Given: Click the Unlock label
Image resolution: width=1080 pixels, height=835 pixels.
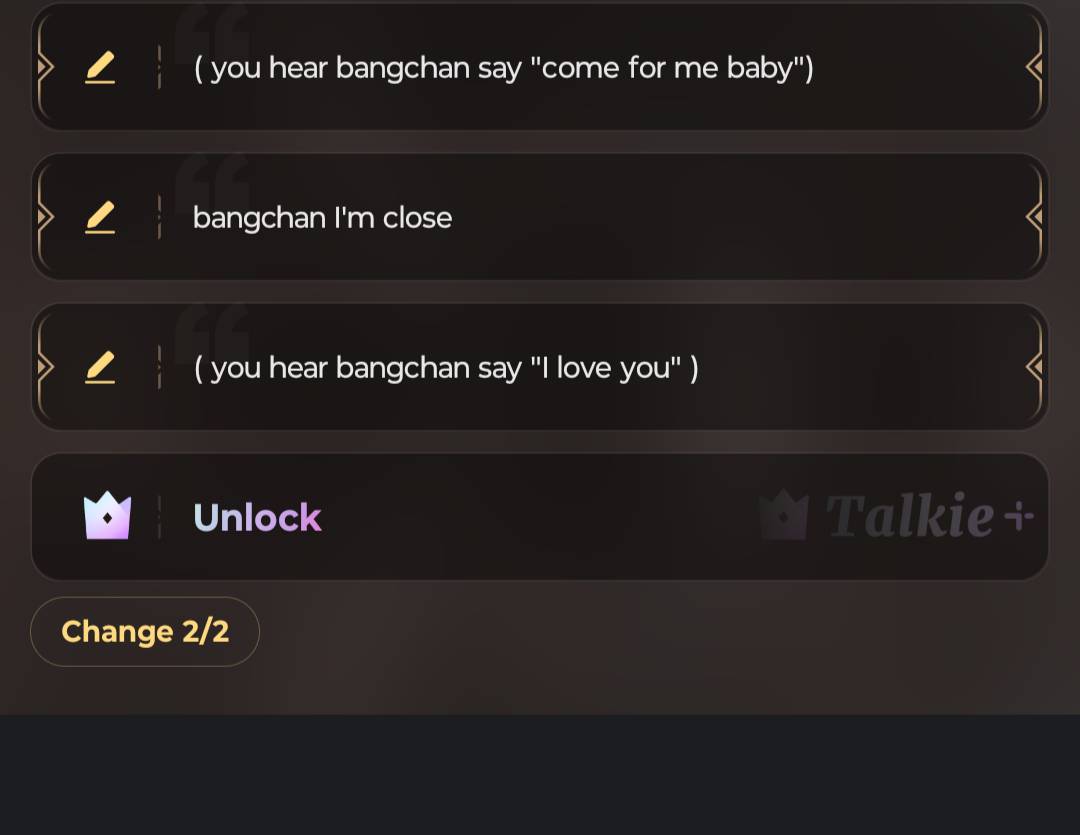Looking at the screenshot, I should point(257,517).
